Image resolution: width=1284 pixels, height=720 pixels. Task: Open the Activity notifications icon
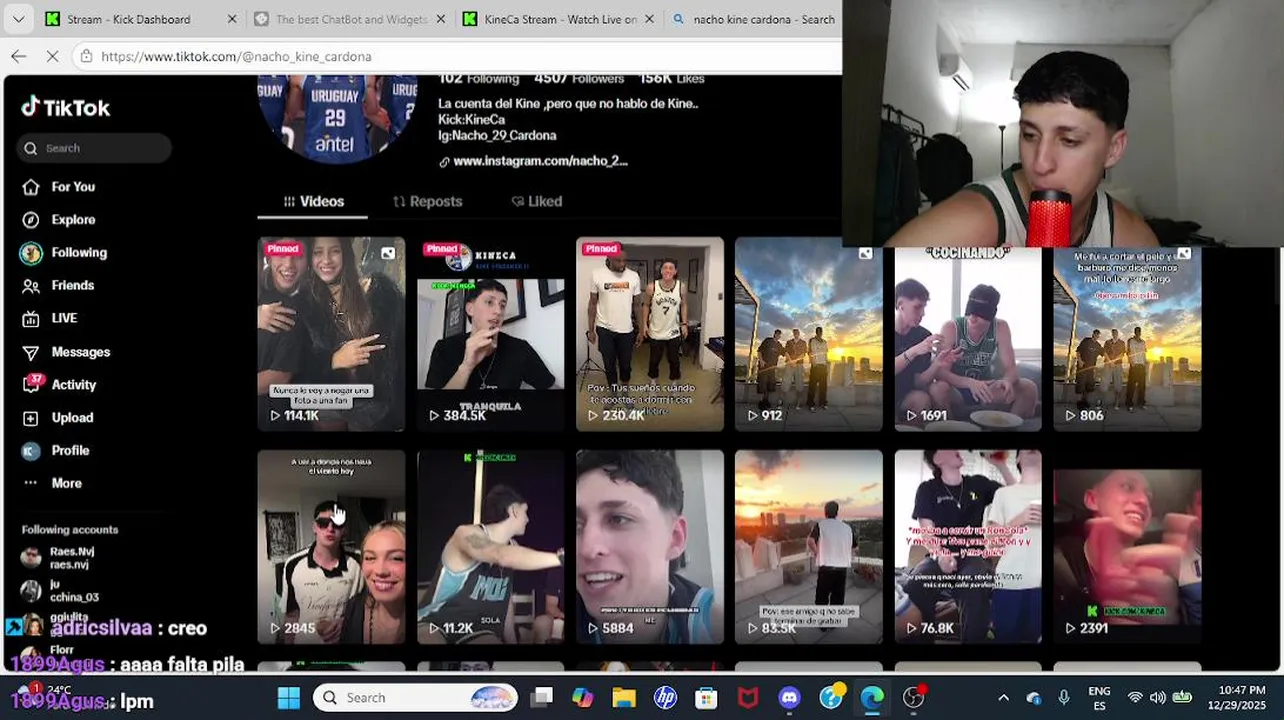[x=32, y=384]
